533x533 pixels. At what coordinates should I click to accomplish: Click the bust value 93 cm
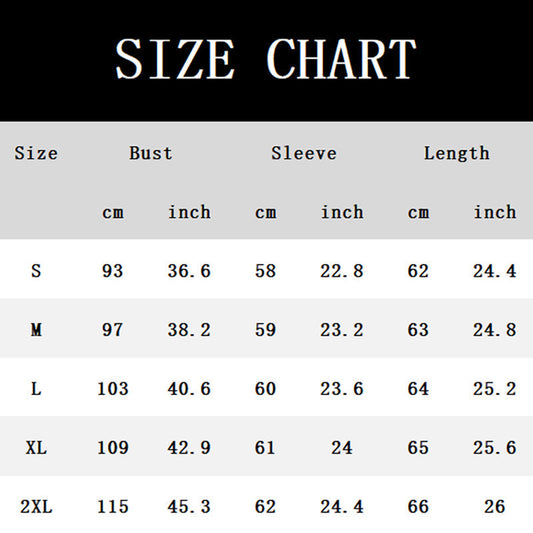[113, 271]
